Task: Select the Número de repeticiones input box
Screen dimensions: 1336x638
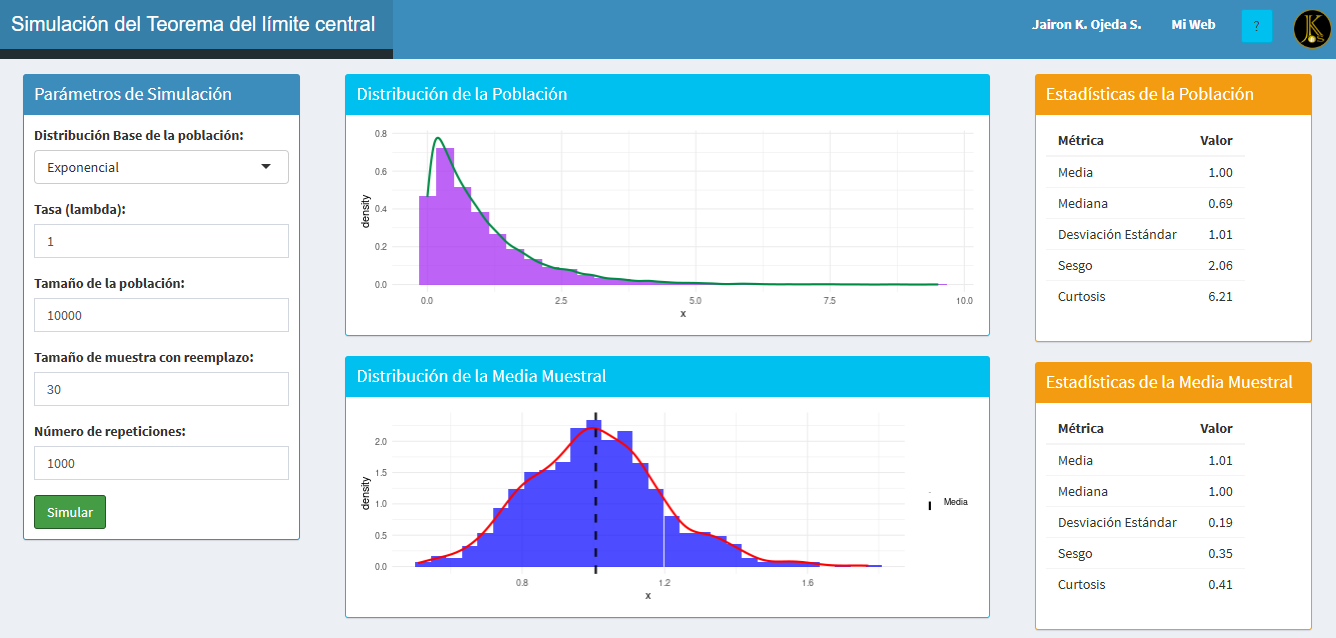Action: (161, 463)
